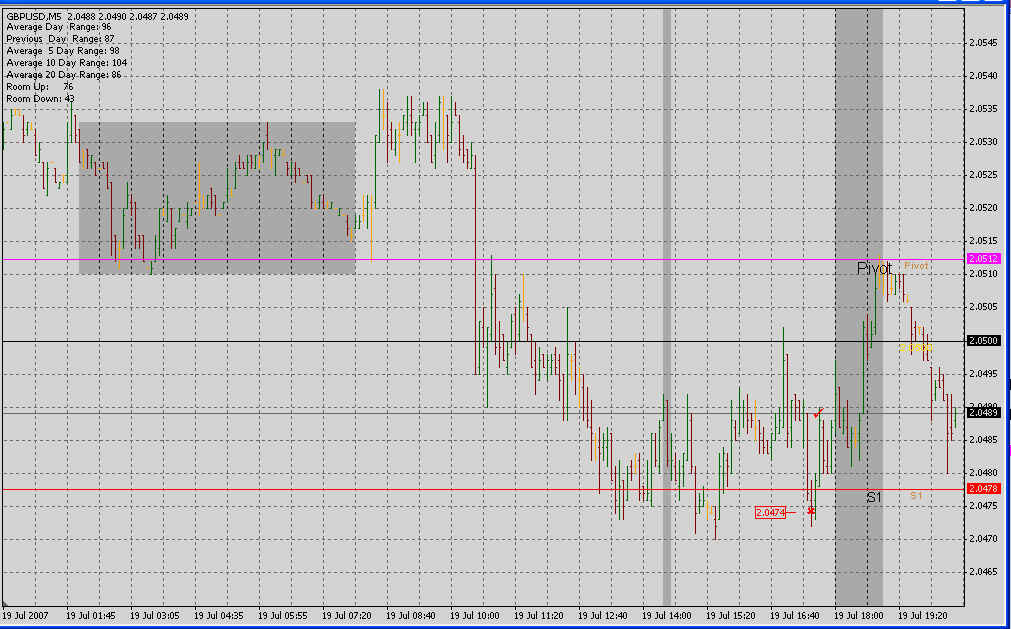Click the yellow 2.0500 text marker

914,347
